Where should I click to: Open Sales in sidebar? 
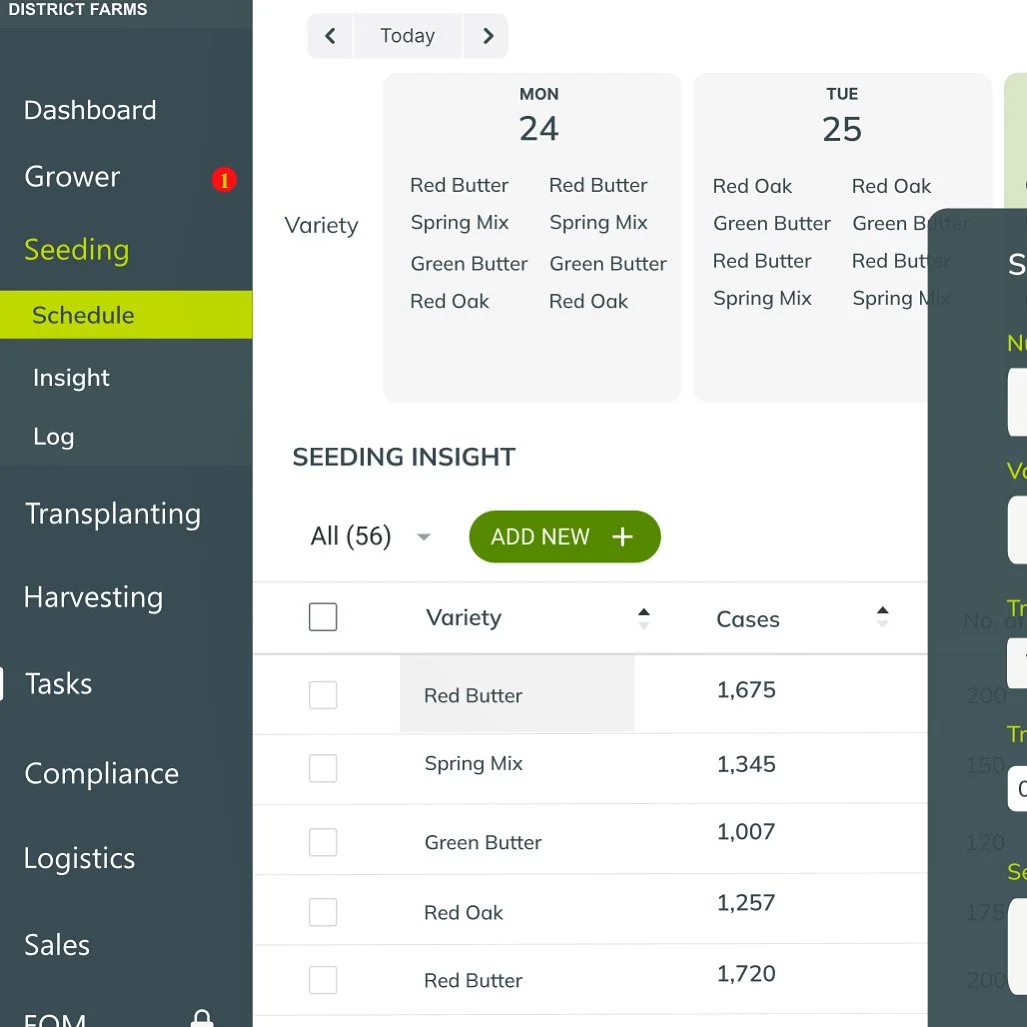[x=57, y=945]
